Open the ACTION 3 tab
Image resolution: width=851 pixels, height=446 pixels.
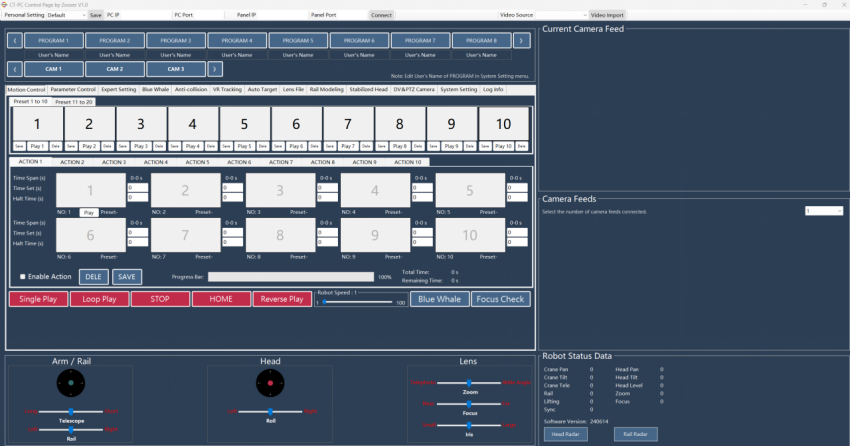point(113,162)
